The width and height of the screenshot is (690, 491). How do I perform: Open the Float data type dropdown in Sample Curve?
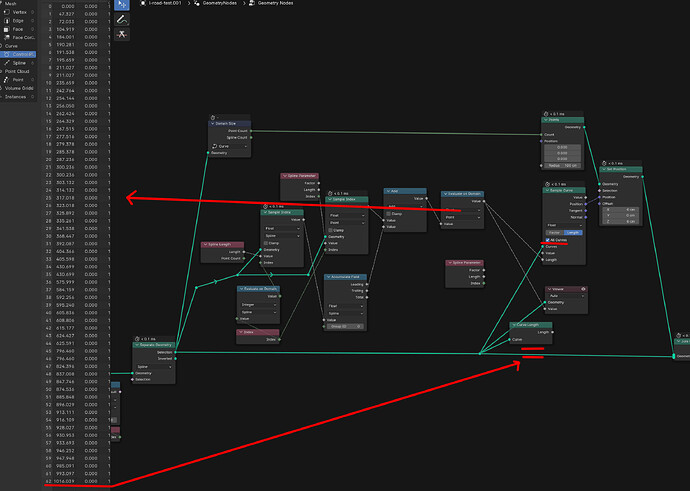pos(564,225)
